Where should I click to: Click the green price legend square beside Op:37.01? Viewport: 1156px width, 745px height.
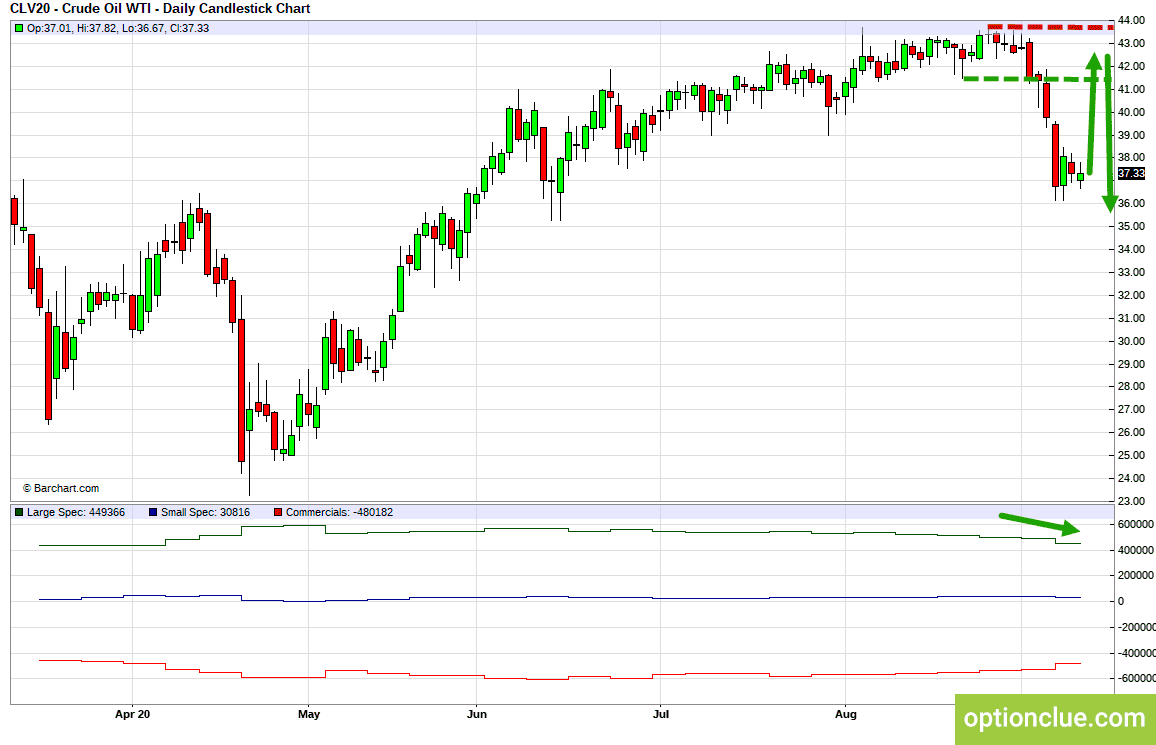19,29
